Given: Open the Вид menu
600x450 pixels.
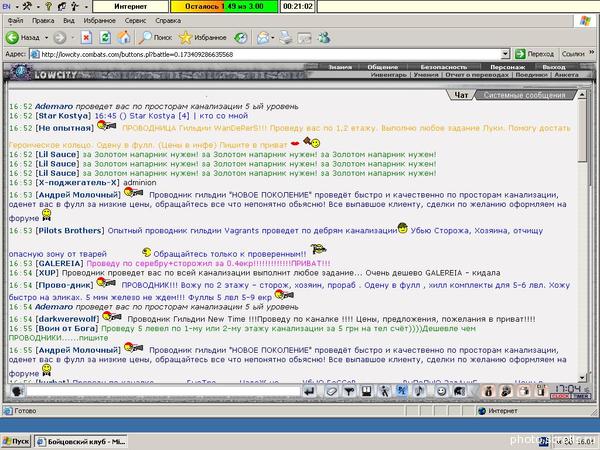Looking at the screenshot, I should pyautogui.click(x=69, y=21).
